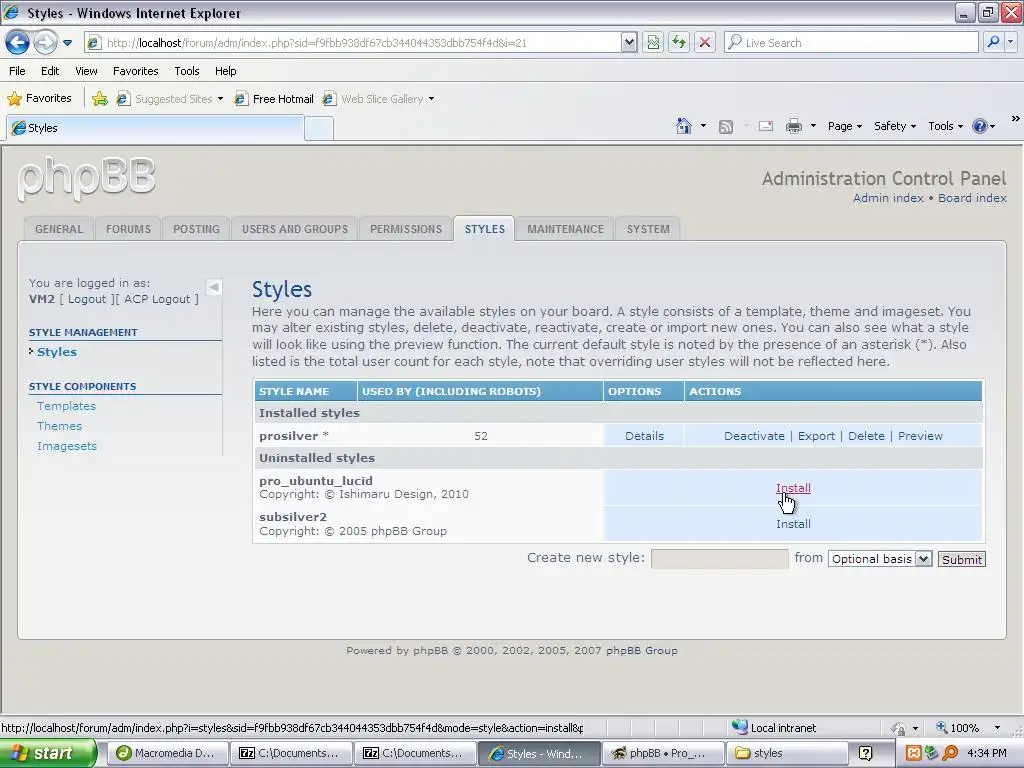This screenshot has height=768, width=1024.
Task: Click the Refresh page icon
Action: click(x=679, y=42)
